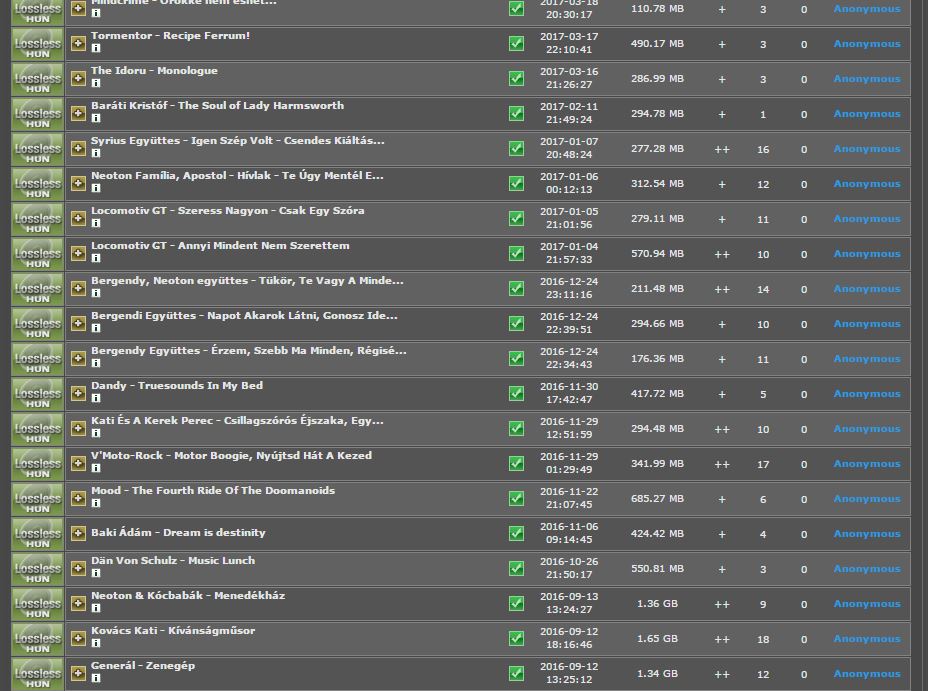Click the seeder count 18 for Kovács Kati

coord(763,639)
